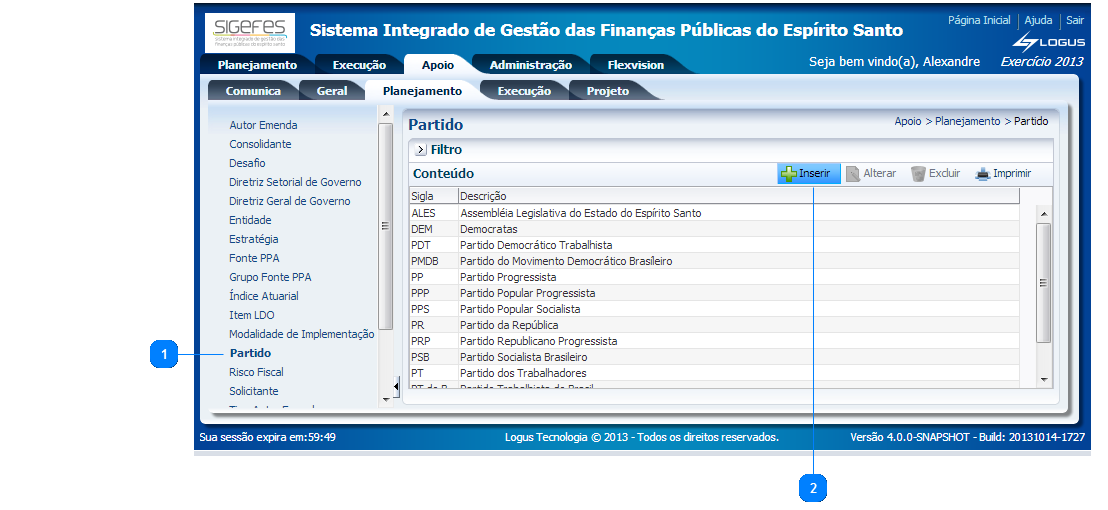Switch to the Execução sub-tab
Image resolution: width=1108 pixels, height=510 pixels.
(x=524, y=91)
